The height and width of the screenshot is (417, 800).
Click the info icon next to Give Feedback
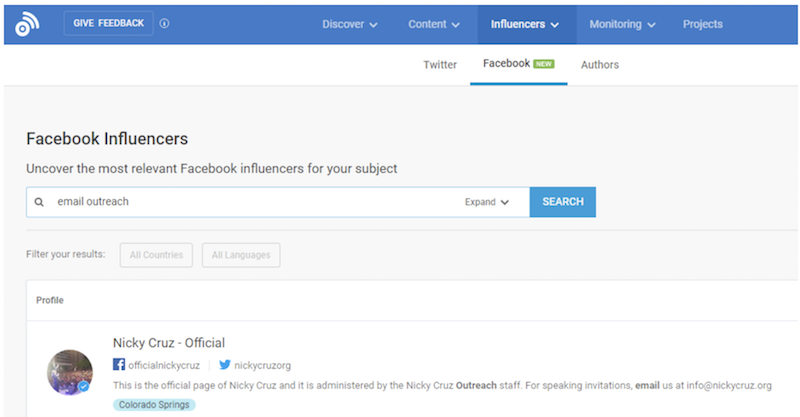click(x=164, y=23)
